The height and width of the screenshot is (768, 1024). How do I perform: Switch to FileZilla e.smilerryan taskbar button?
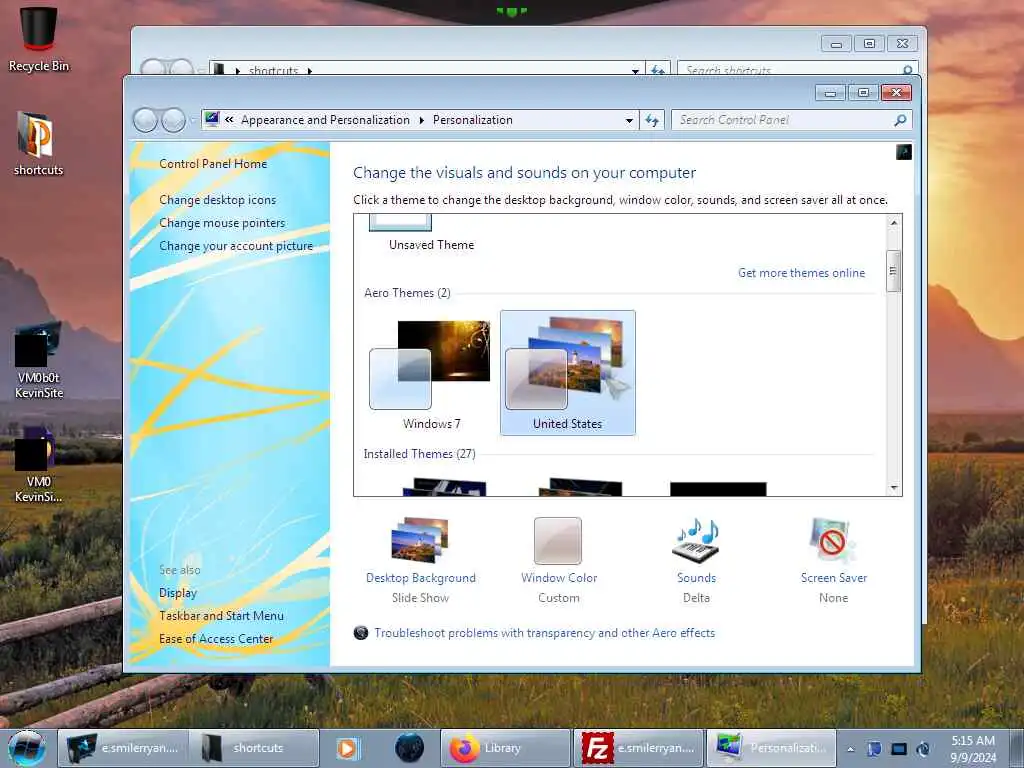click(x=638, y=748)
